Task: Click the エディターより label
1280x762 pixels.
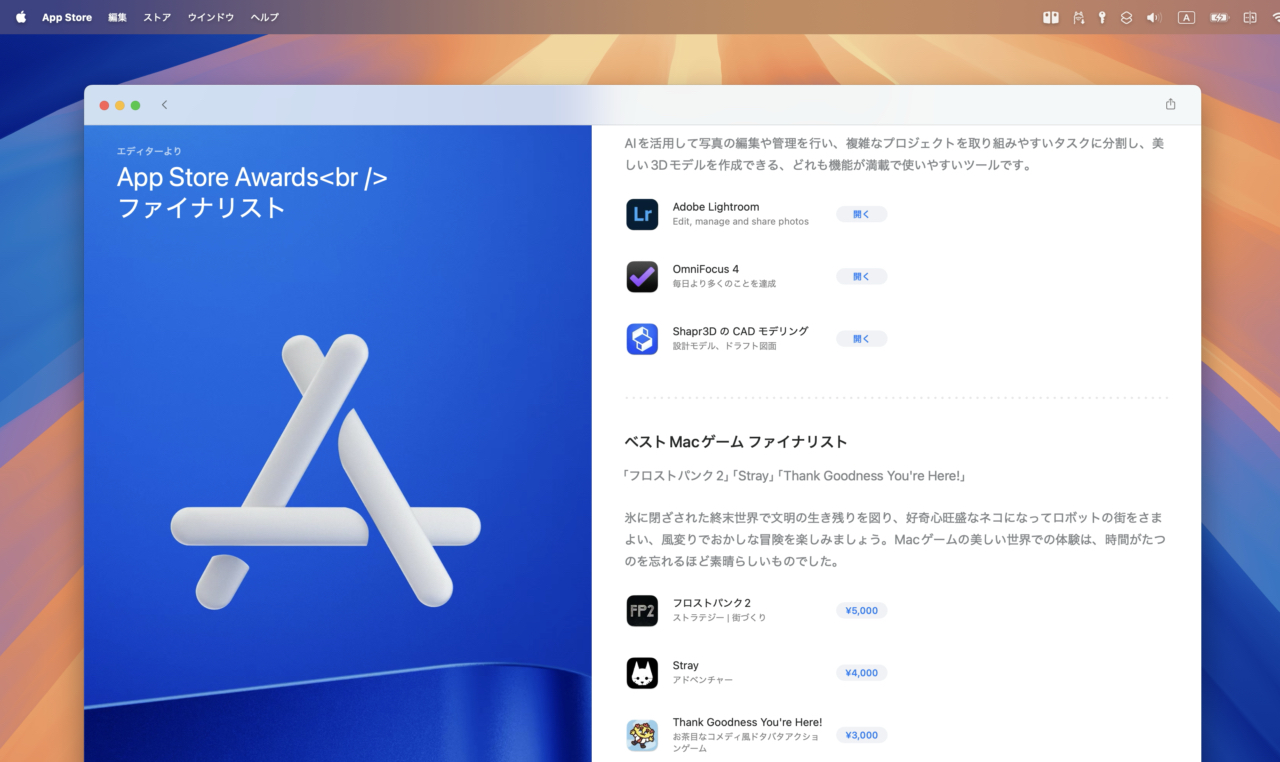Action: click(x=149, y=151)
